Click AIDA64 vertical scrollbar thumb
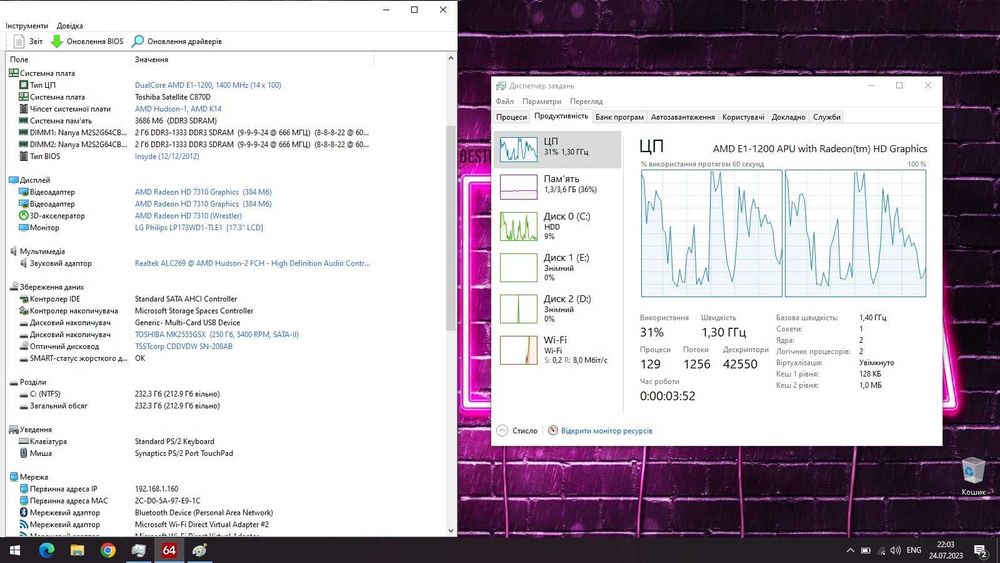1000x563 pixels. 451,228
